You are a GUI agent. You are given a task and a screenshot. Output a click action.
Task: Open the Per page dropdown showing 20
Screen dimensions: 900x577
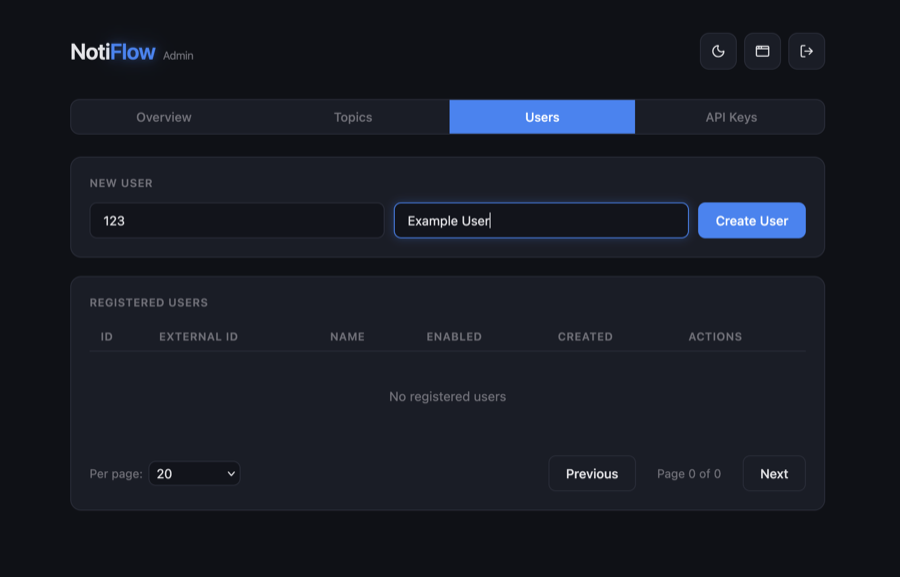click(x=195, y=474)
